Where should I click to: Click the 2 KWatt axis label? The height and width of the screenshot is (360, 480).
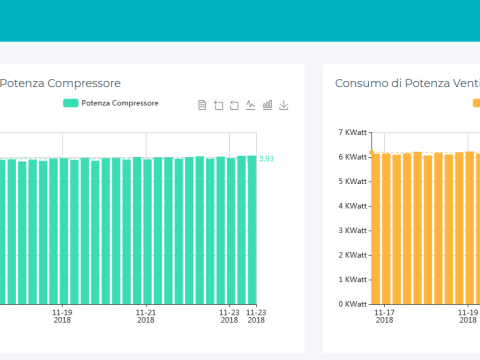coord(353,255)
